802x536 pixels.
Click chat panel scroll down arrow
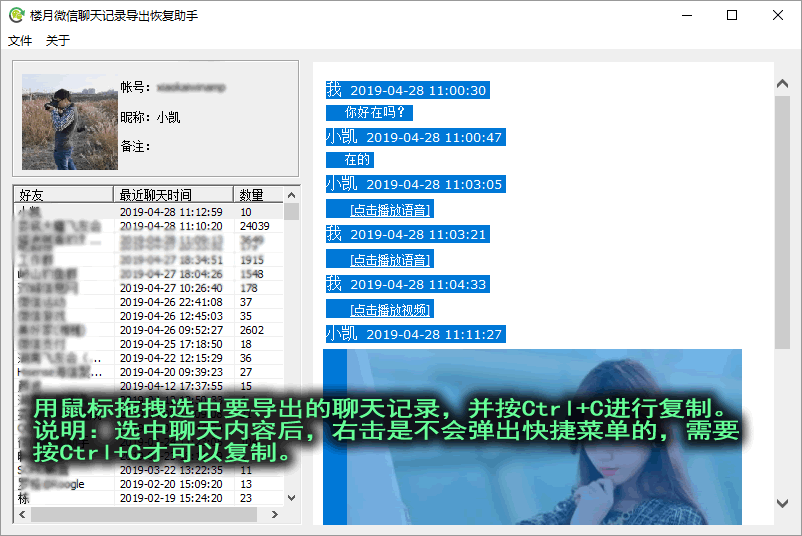(x=782, y=503)
